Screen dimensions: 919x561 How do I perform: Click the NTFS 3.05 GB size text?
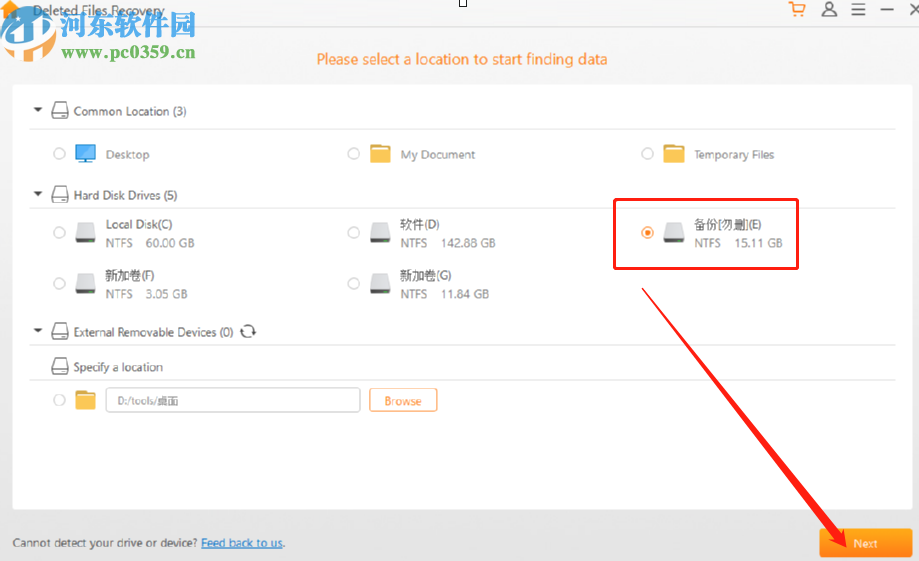pyautogui.click(x=147, y=294)
